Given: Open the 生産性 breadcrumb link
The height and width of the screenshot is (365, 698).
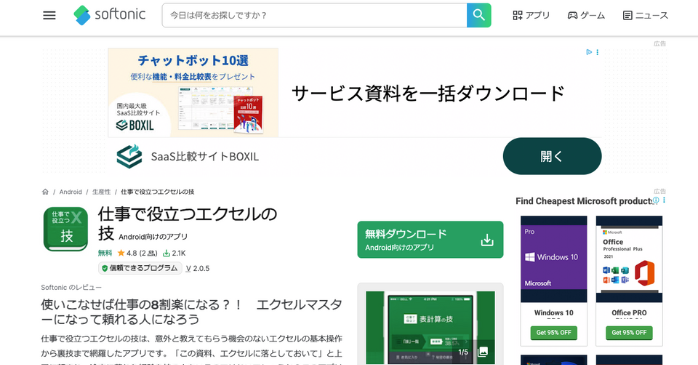Looking at the screenshot, I should click(x=101, y=192).
